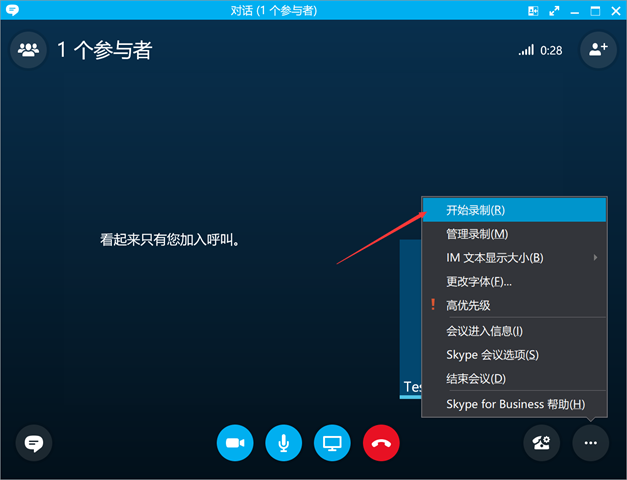Toggle the video camera on

[235, 442]
